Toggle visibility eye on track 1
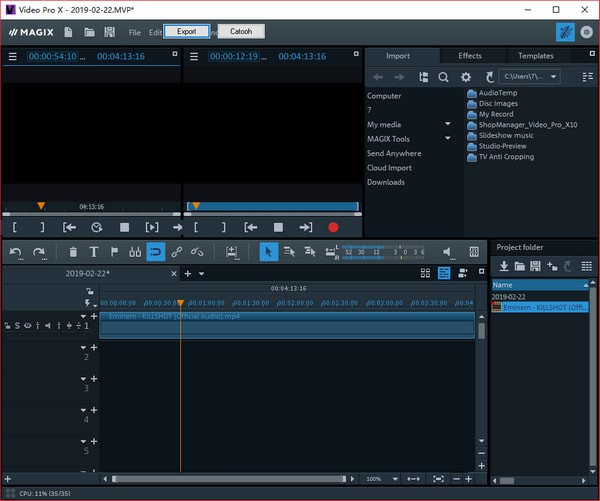 click(28, 326)
